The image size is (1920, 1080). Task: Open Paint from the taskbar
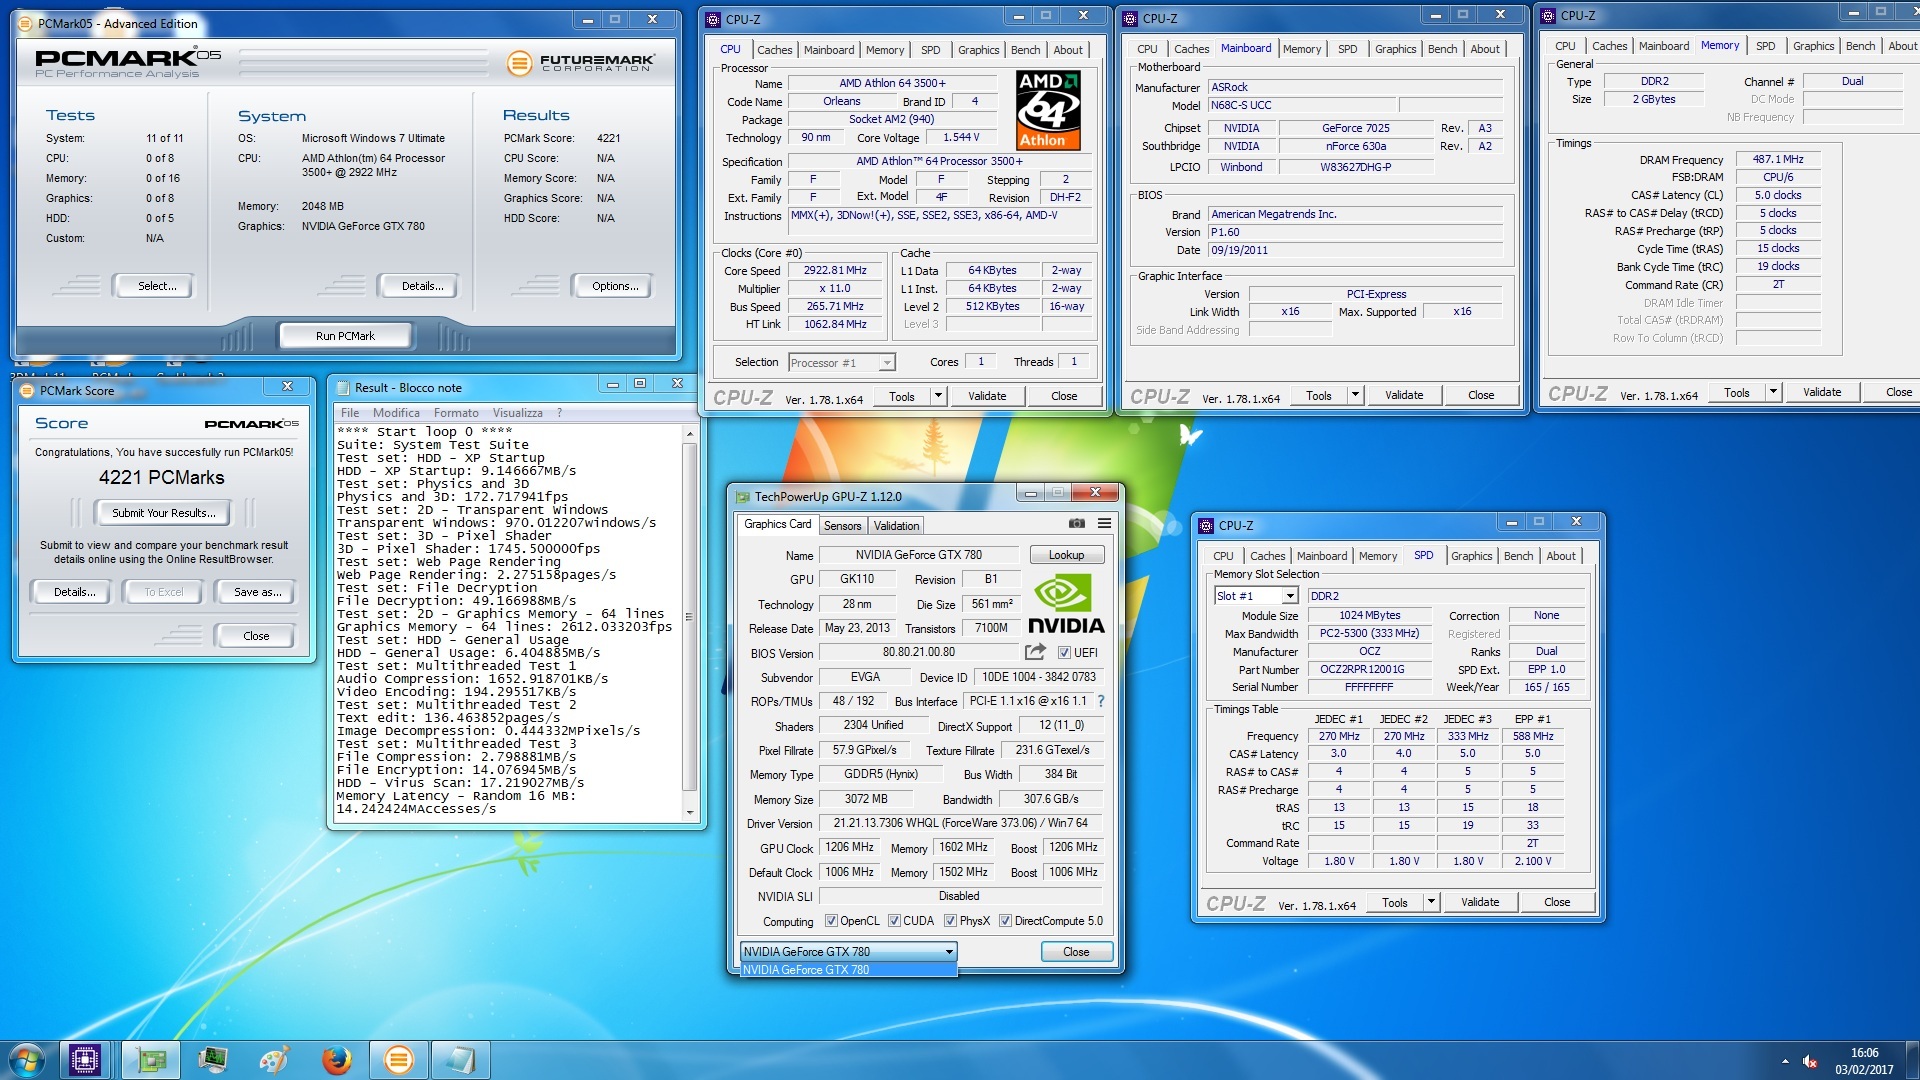point(274,1060)
